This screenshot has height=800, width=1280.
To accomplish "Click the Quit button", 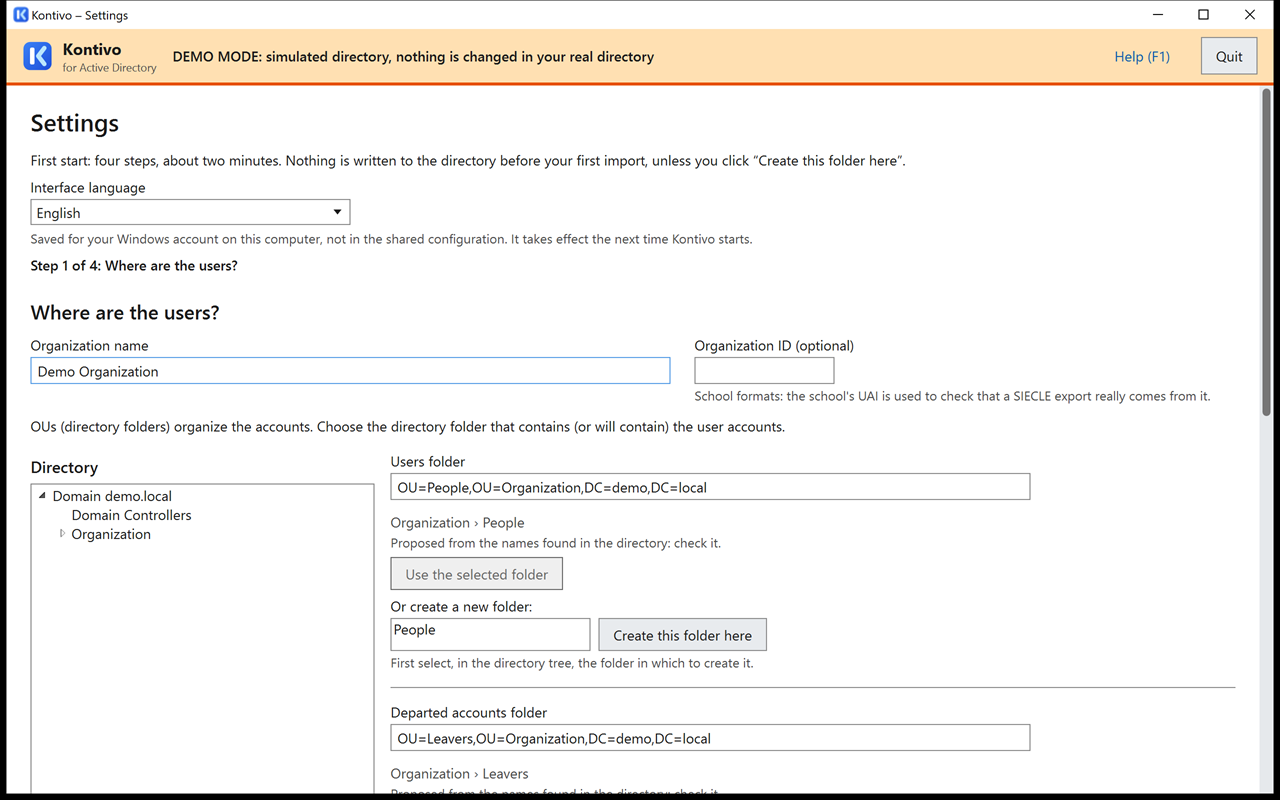I will [x=1229, y=57].
